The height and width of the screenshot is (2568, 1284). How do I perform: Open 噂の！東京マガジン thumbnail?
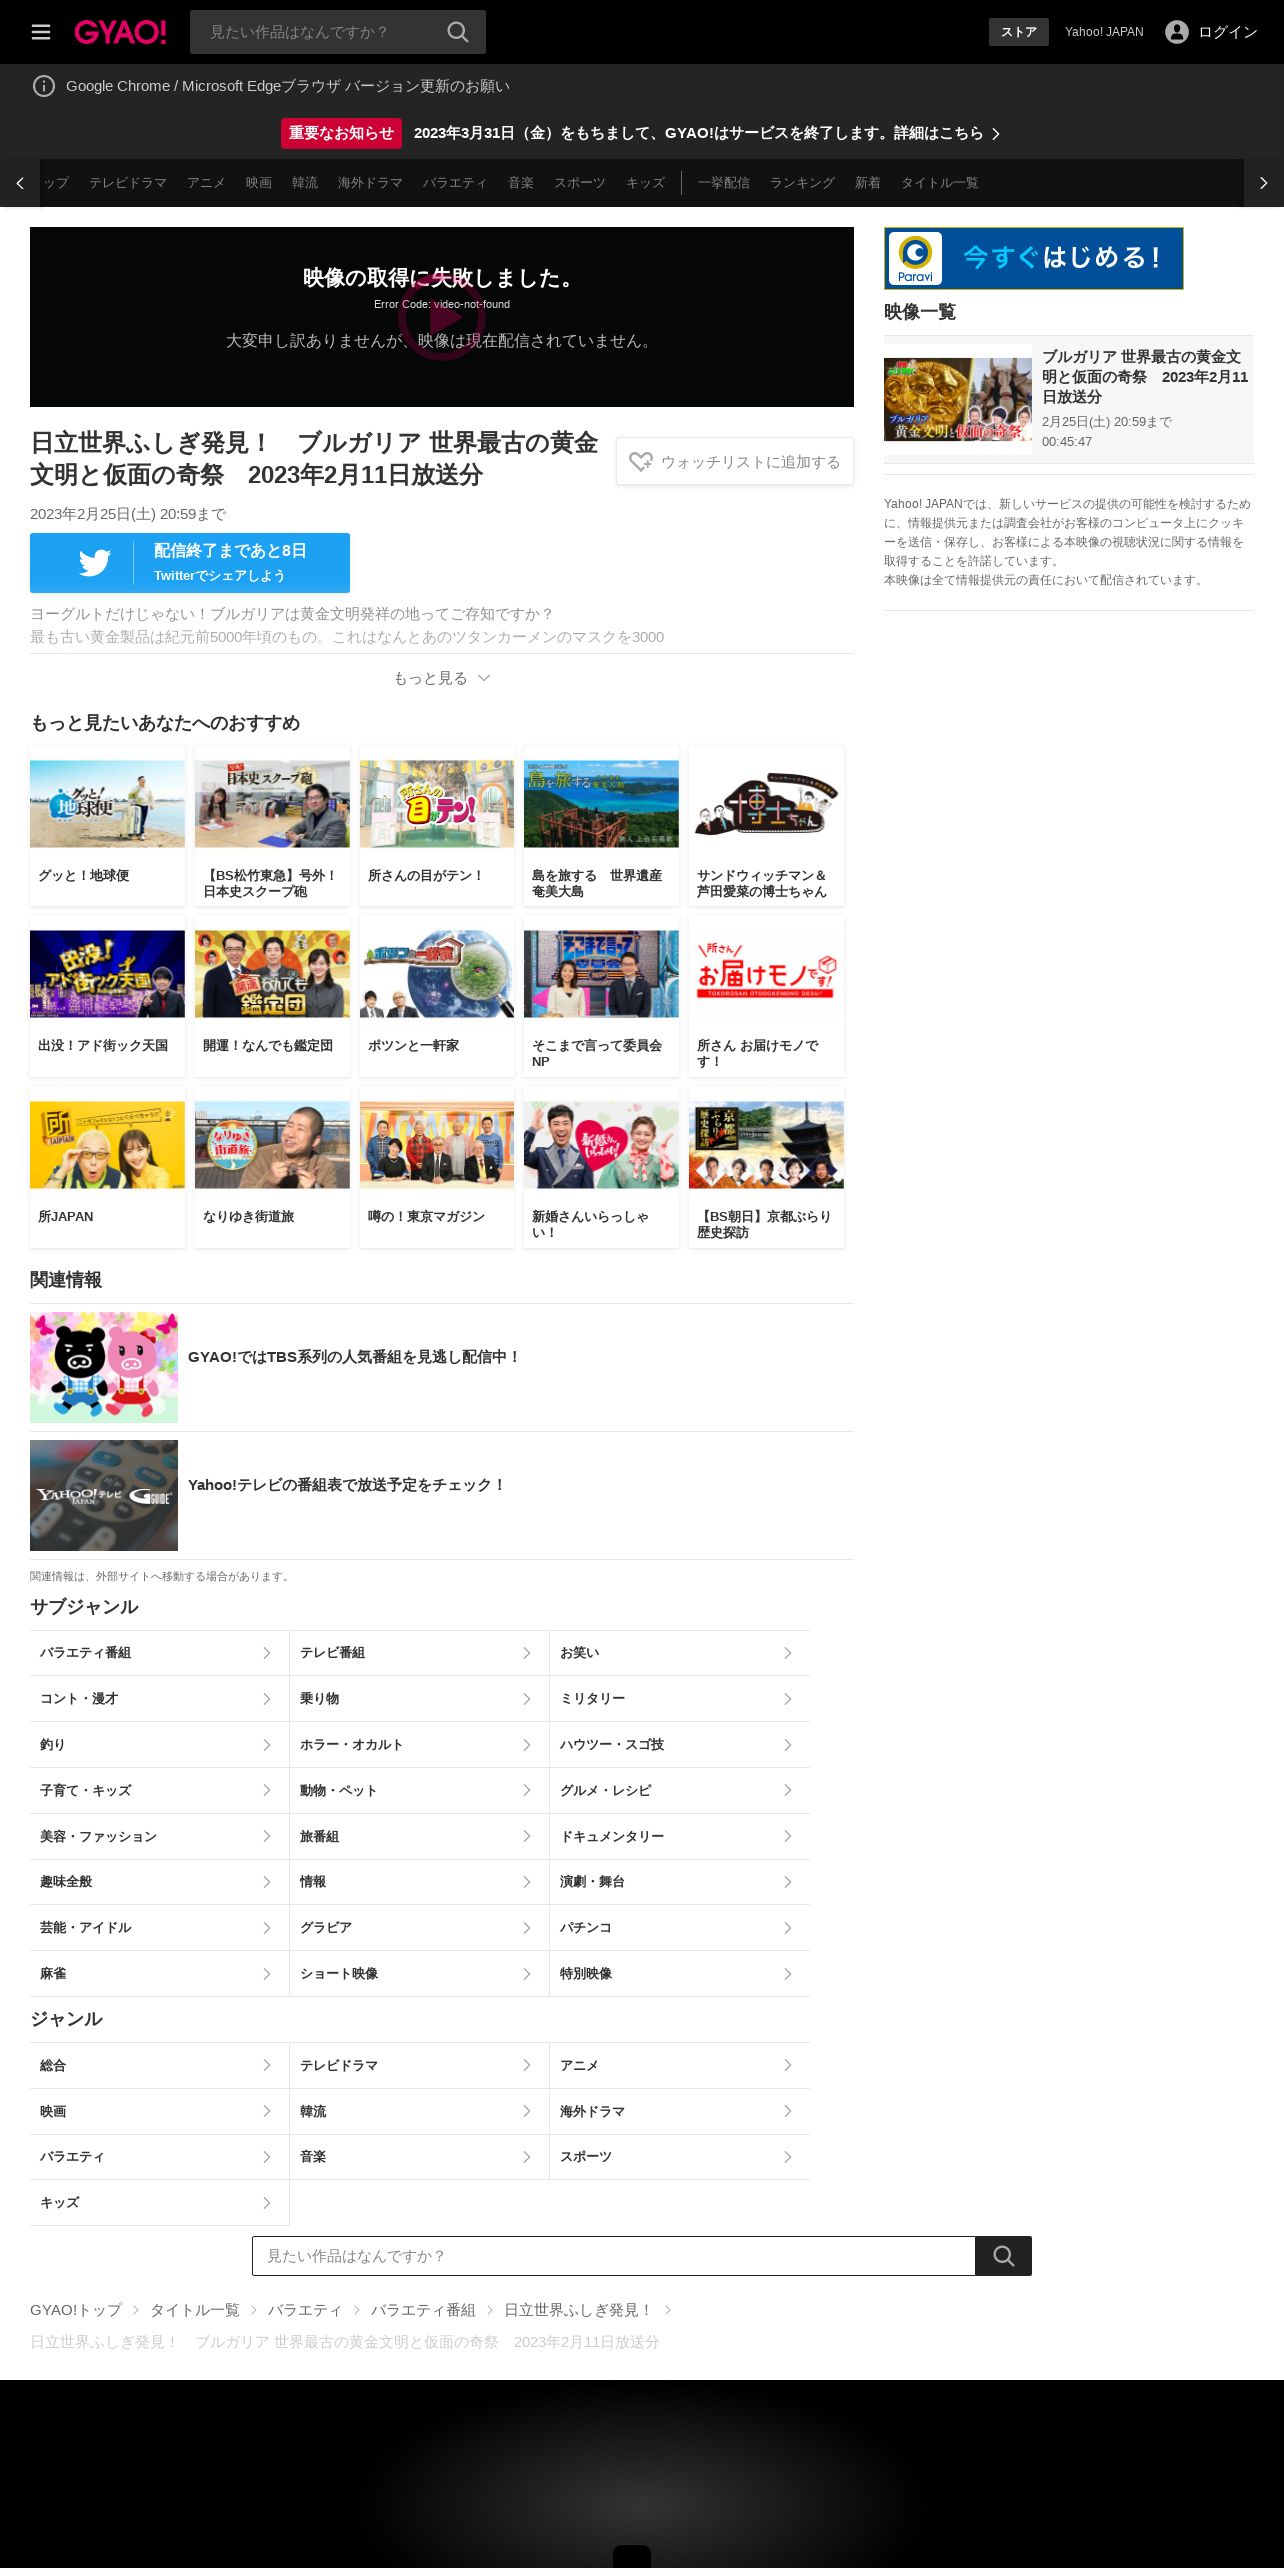(437, 1145)
